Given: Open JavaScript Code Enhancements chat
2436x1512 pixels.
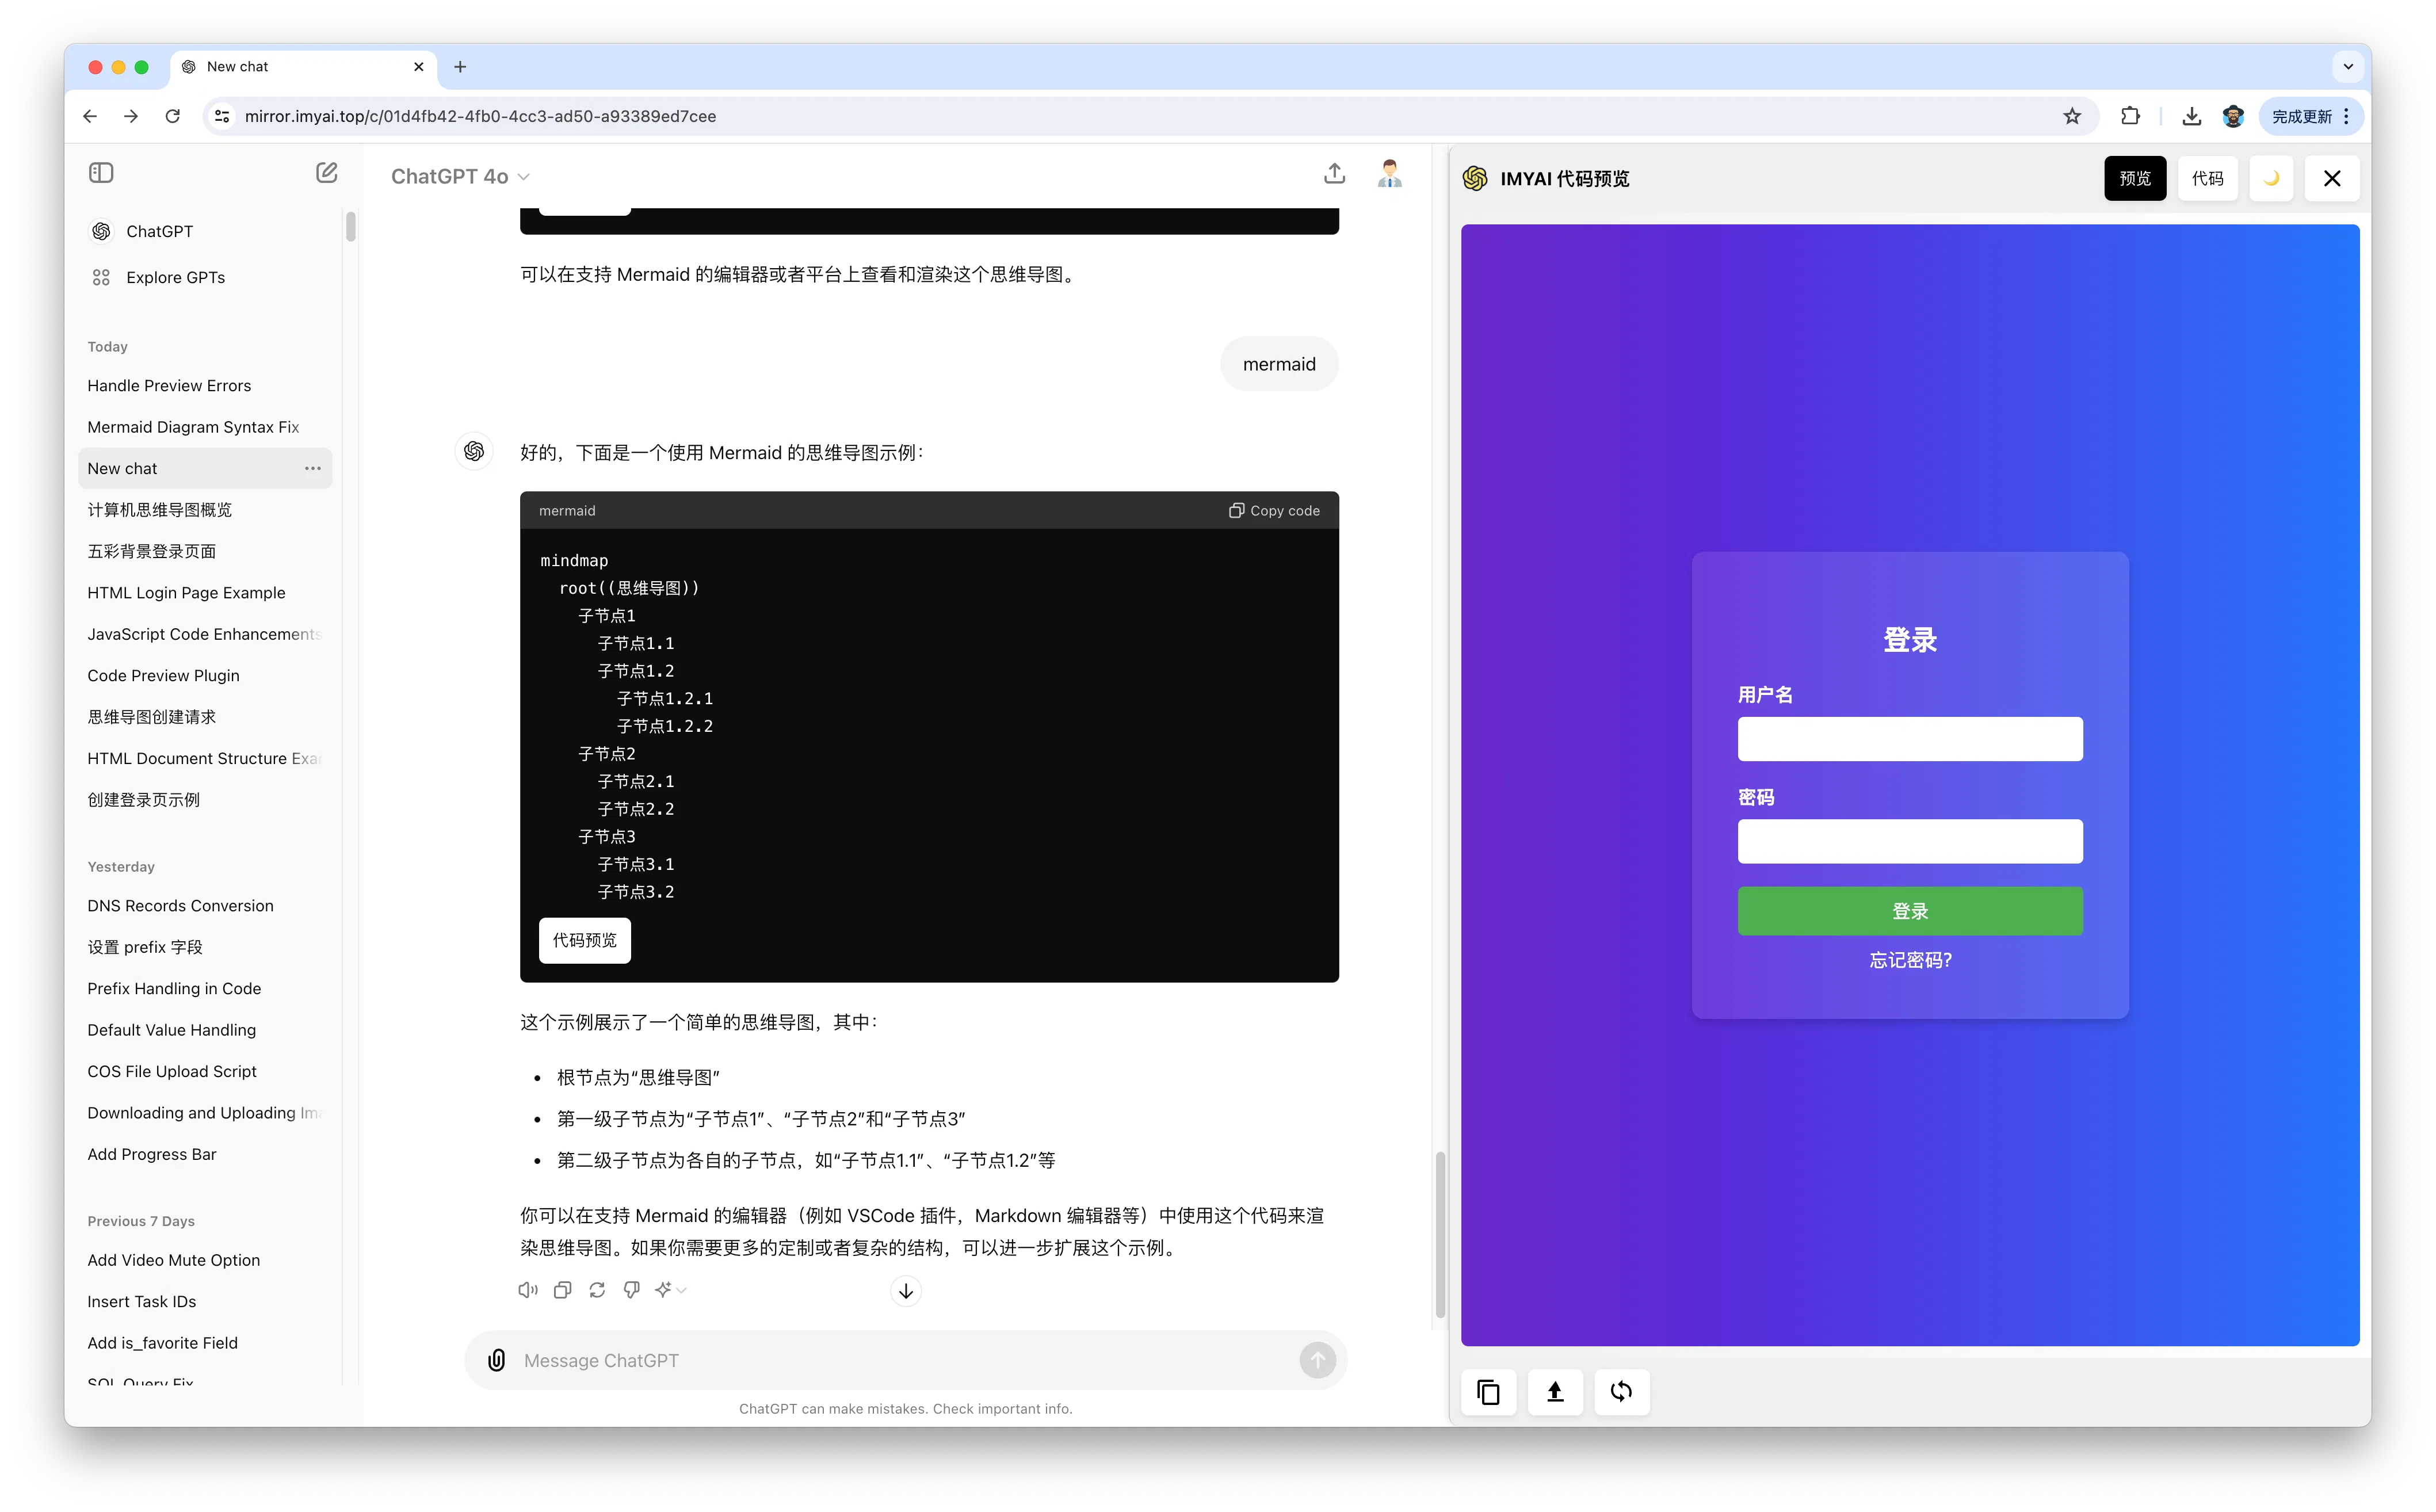Looking at the screenshot, I should click(x=205, y=634).
